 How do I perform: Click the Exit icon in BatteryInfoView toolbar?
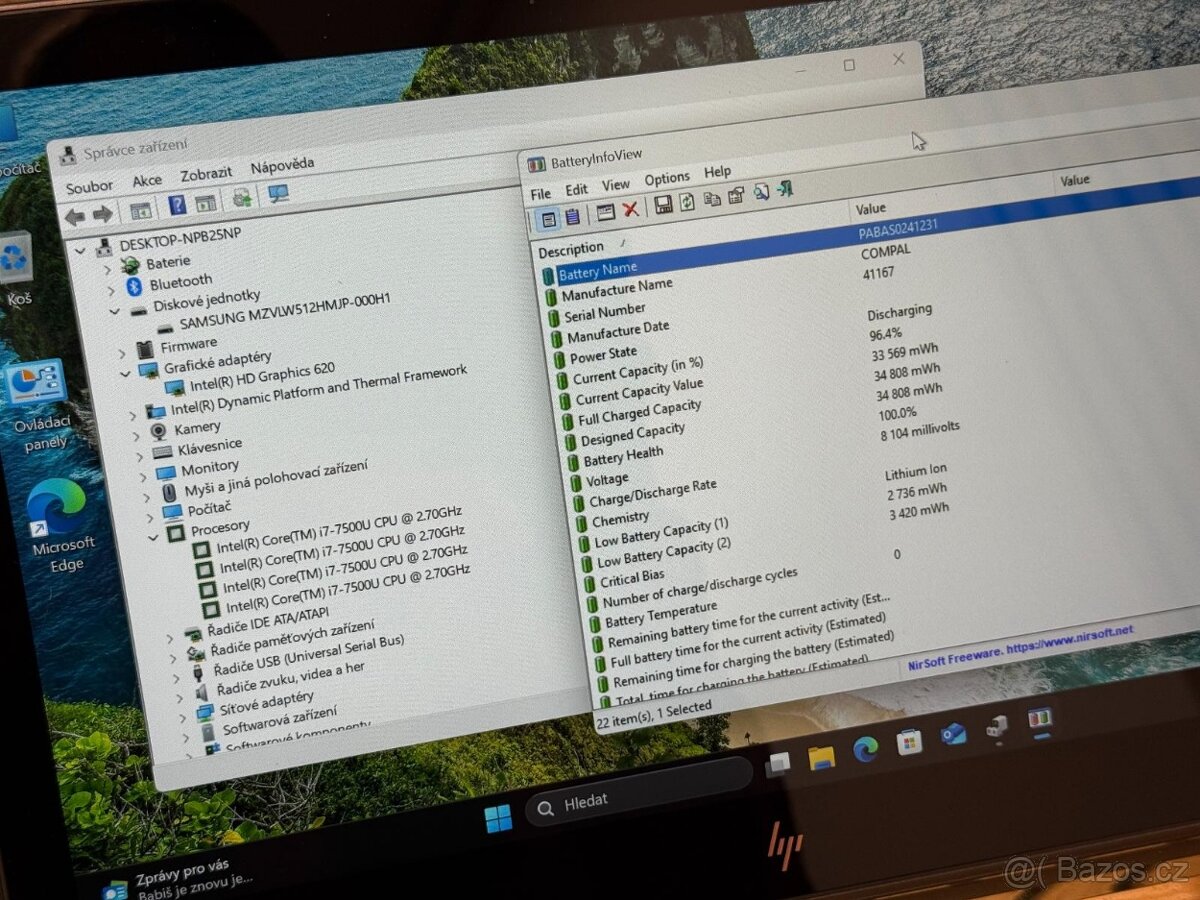[785, 189]
